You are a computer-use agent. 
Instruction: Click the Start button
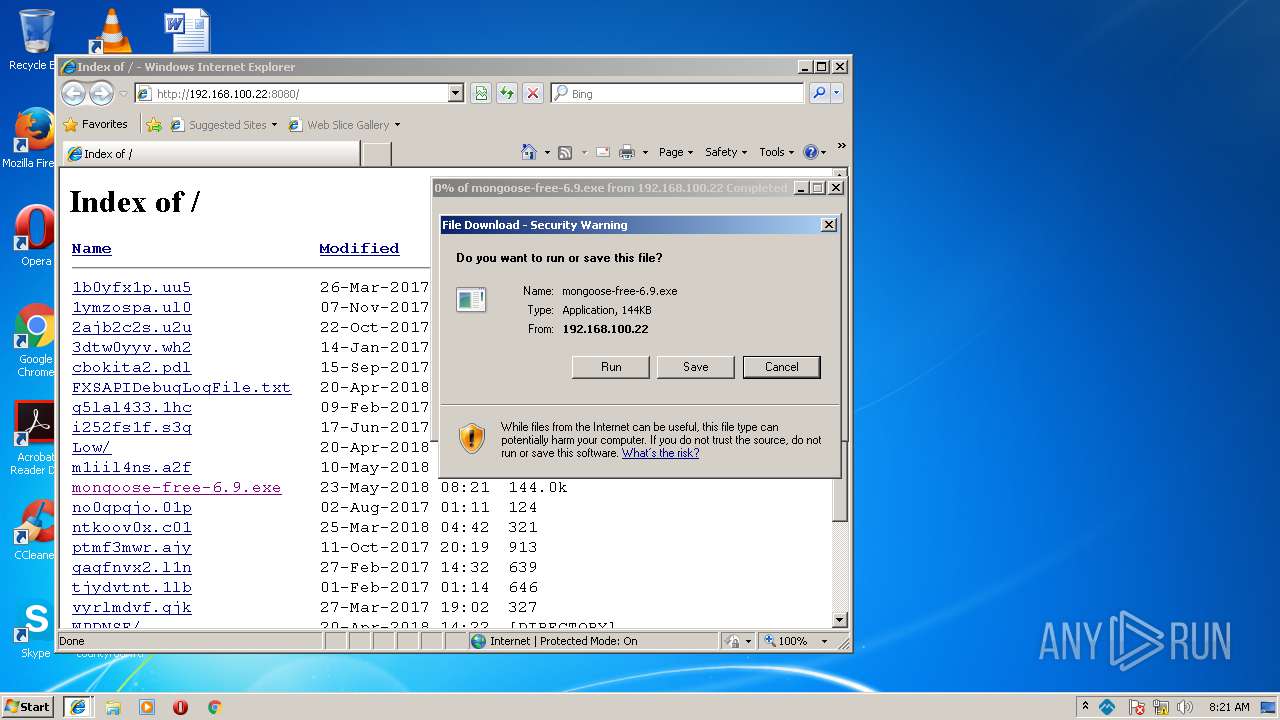(x=27, y=706)
